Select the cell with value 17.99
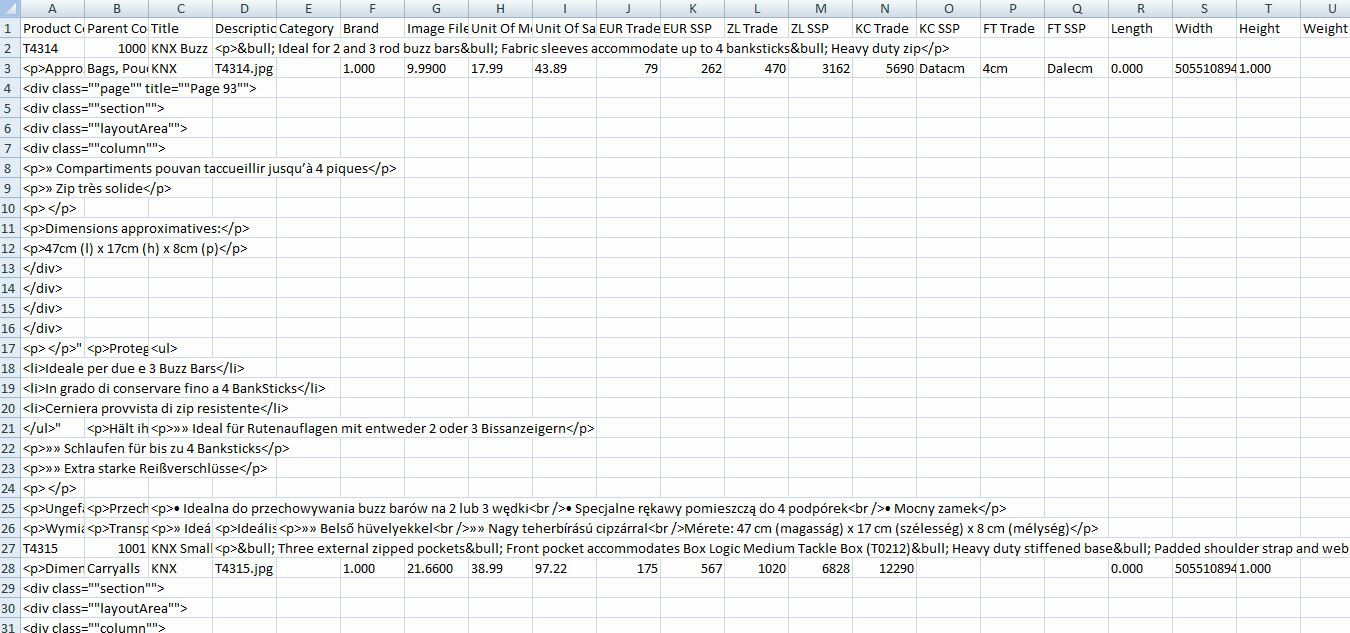 [x=500, y=68]
